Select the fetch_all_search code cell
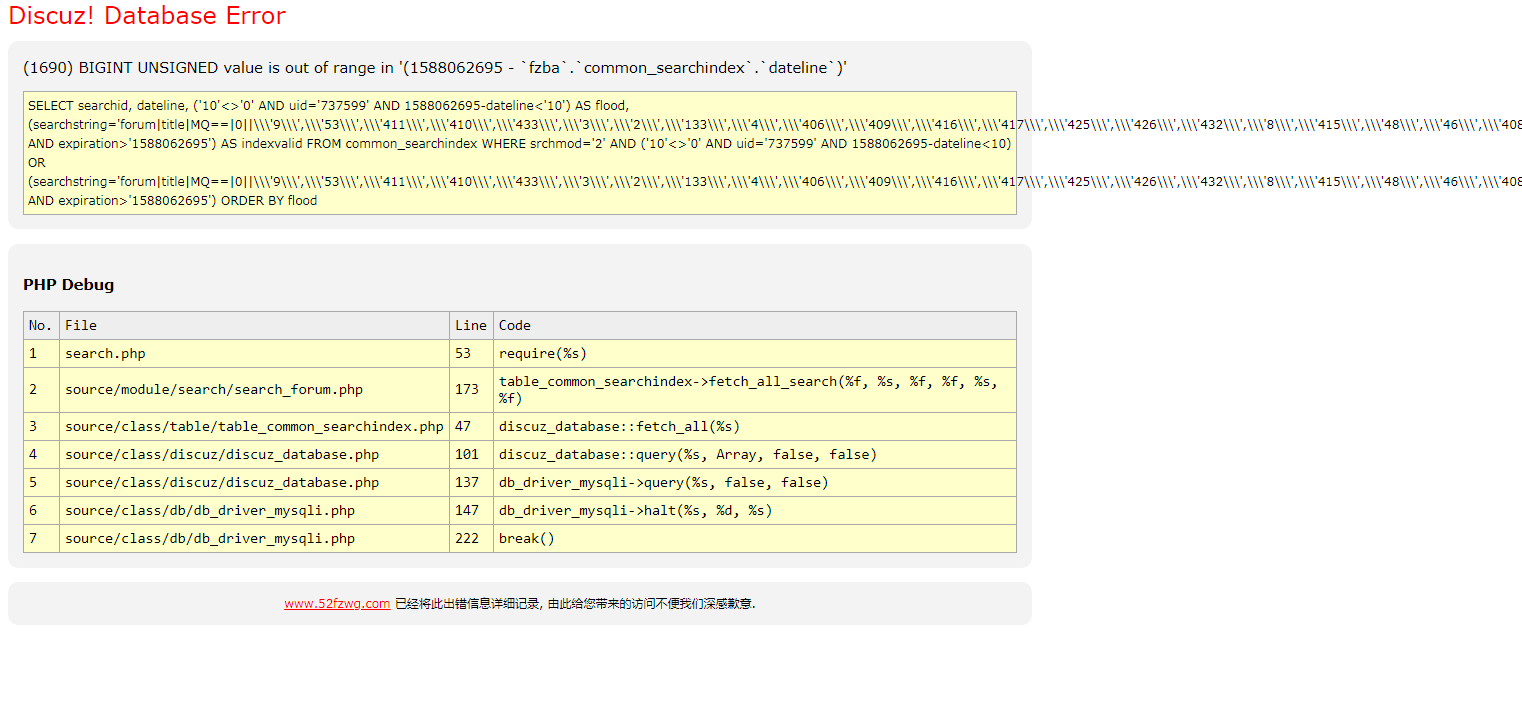 (755, 390)
